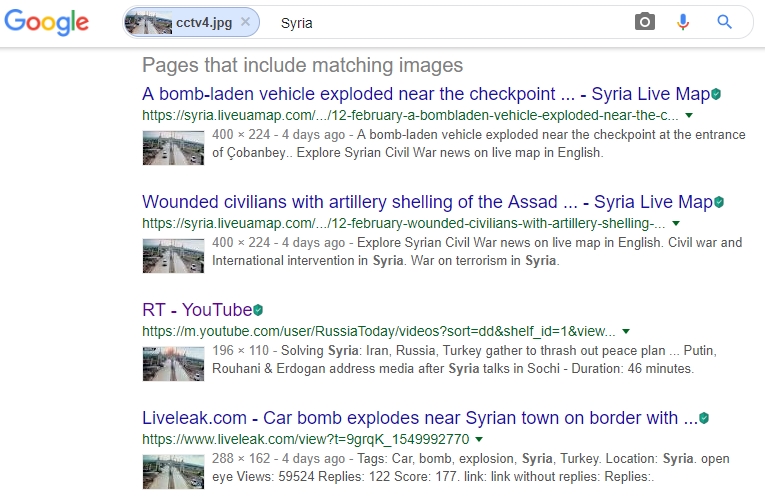Click the m.youtube.com RussiaToday URL text
This screenshot has height=498, width=765.
click(379, 331)
